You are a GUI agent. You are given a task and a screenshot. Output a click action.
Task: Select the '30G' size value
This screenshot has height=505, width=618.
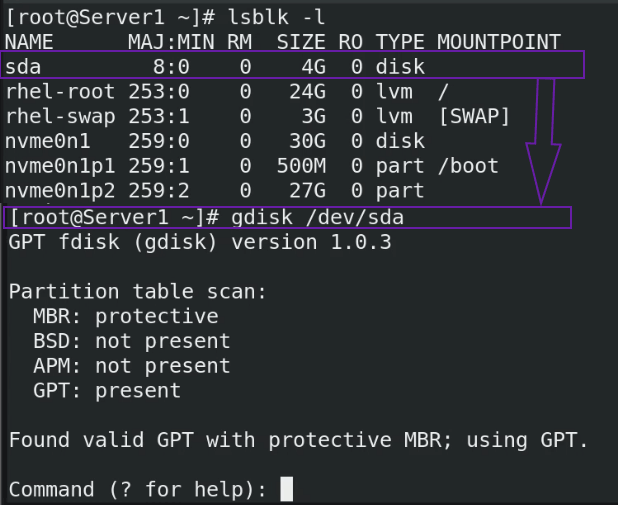pos(307,141)
